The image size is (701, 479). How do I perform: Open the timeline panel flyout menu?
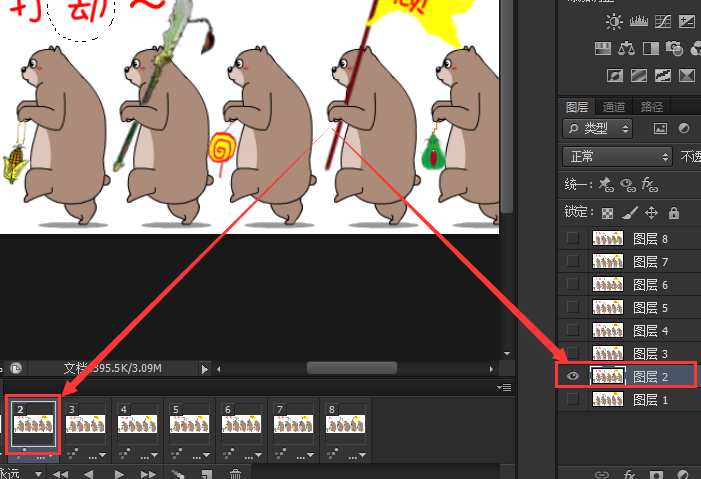click(x=504, y=387)
